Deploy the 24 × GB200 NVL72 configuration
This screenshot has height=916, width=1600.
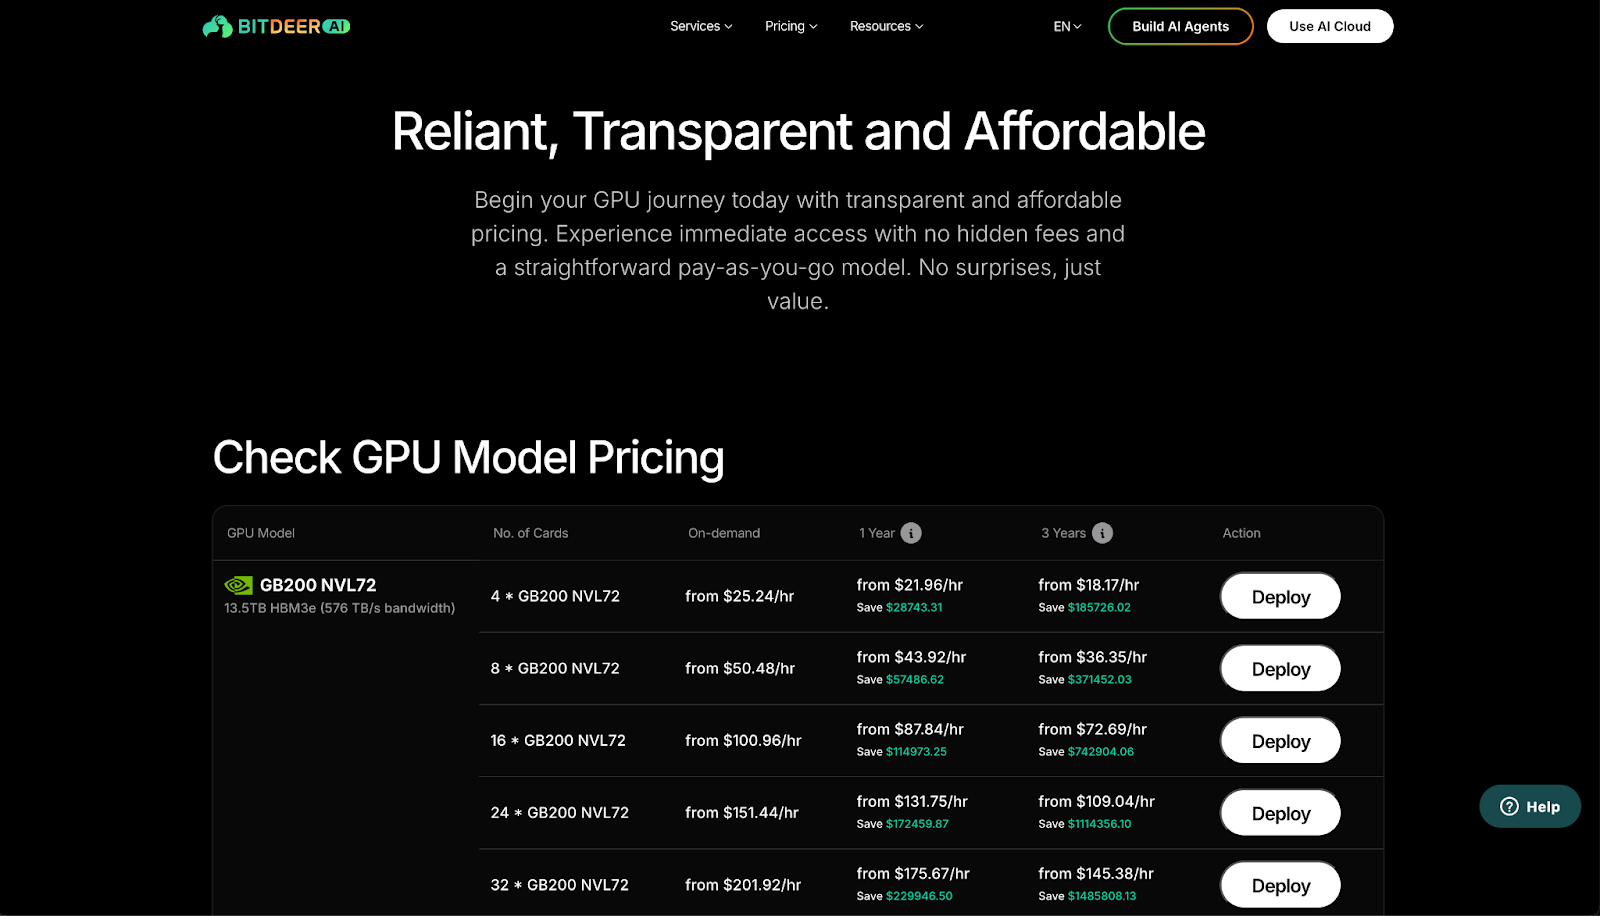pos(1279,812)
